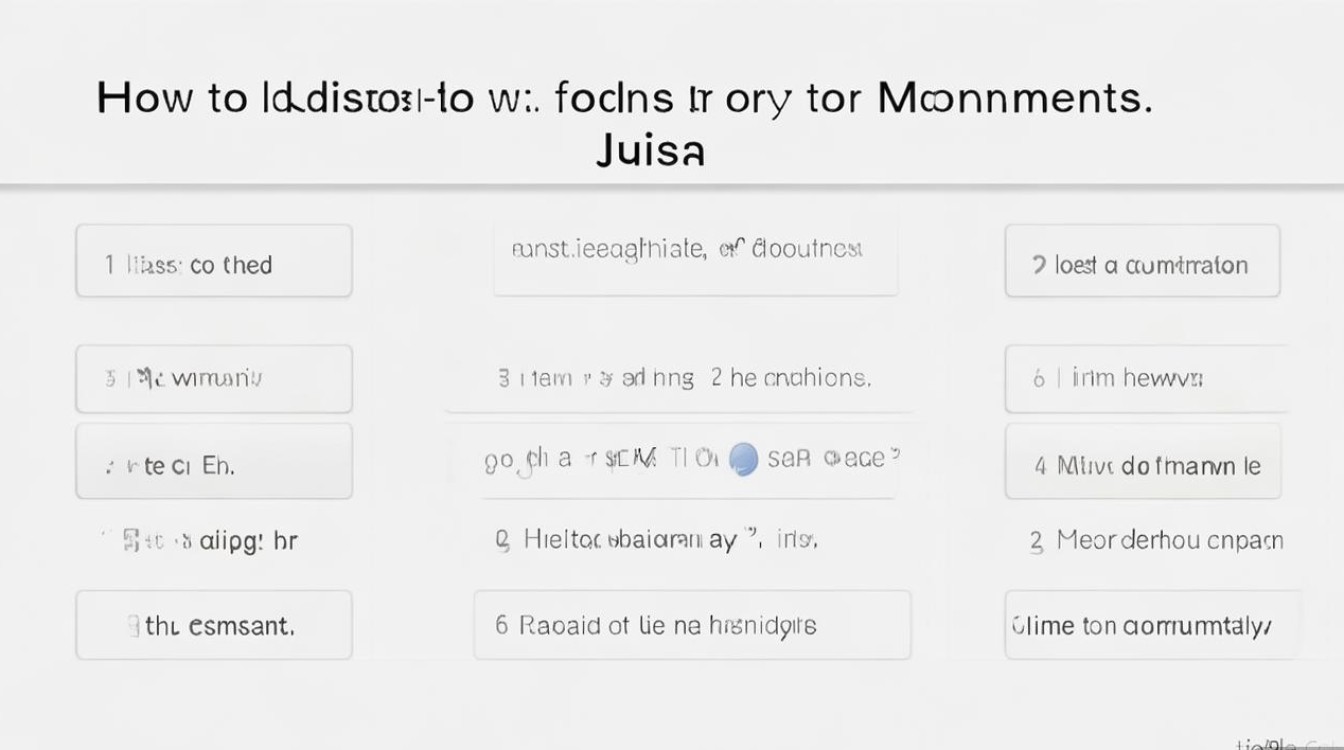
Task: Click the text ending in "he cnahions."
Action: click(684, 378)
